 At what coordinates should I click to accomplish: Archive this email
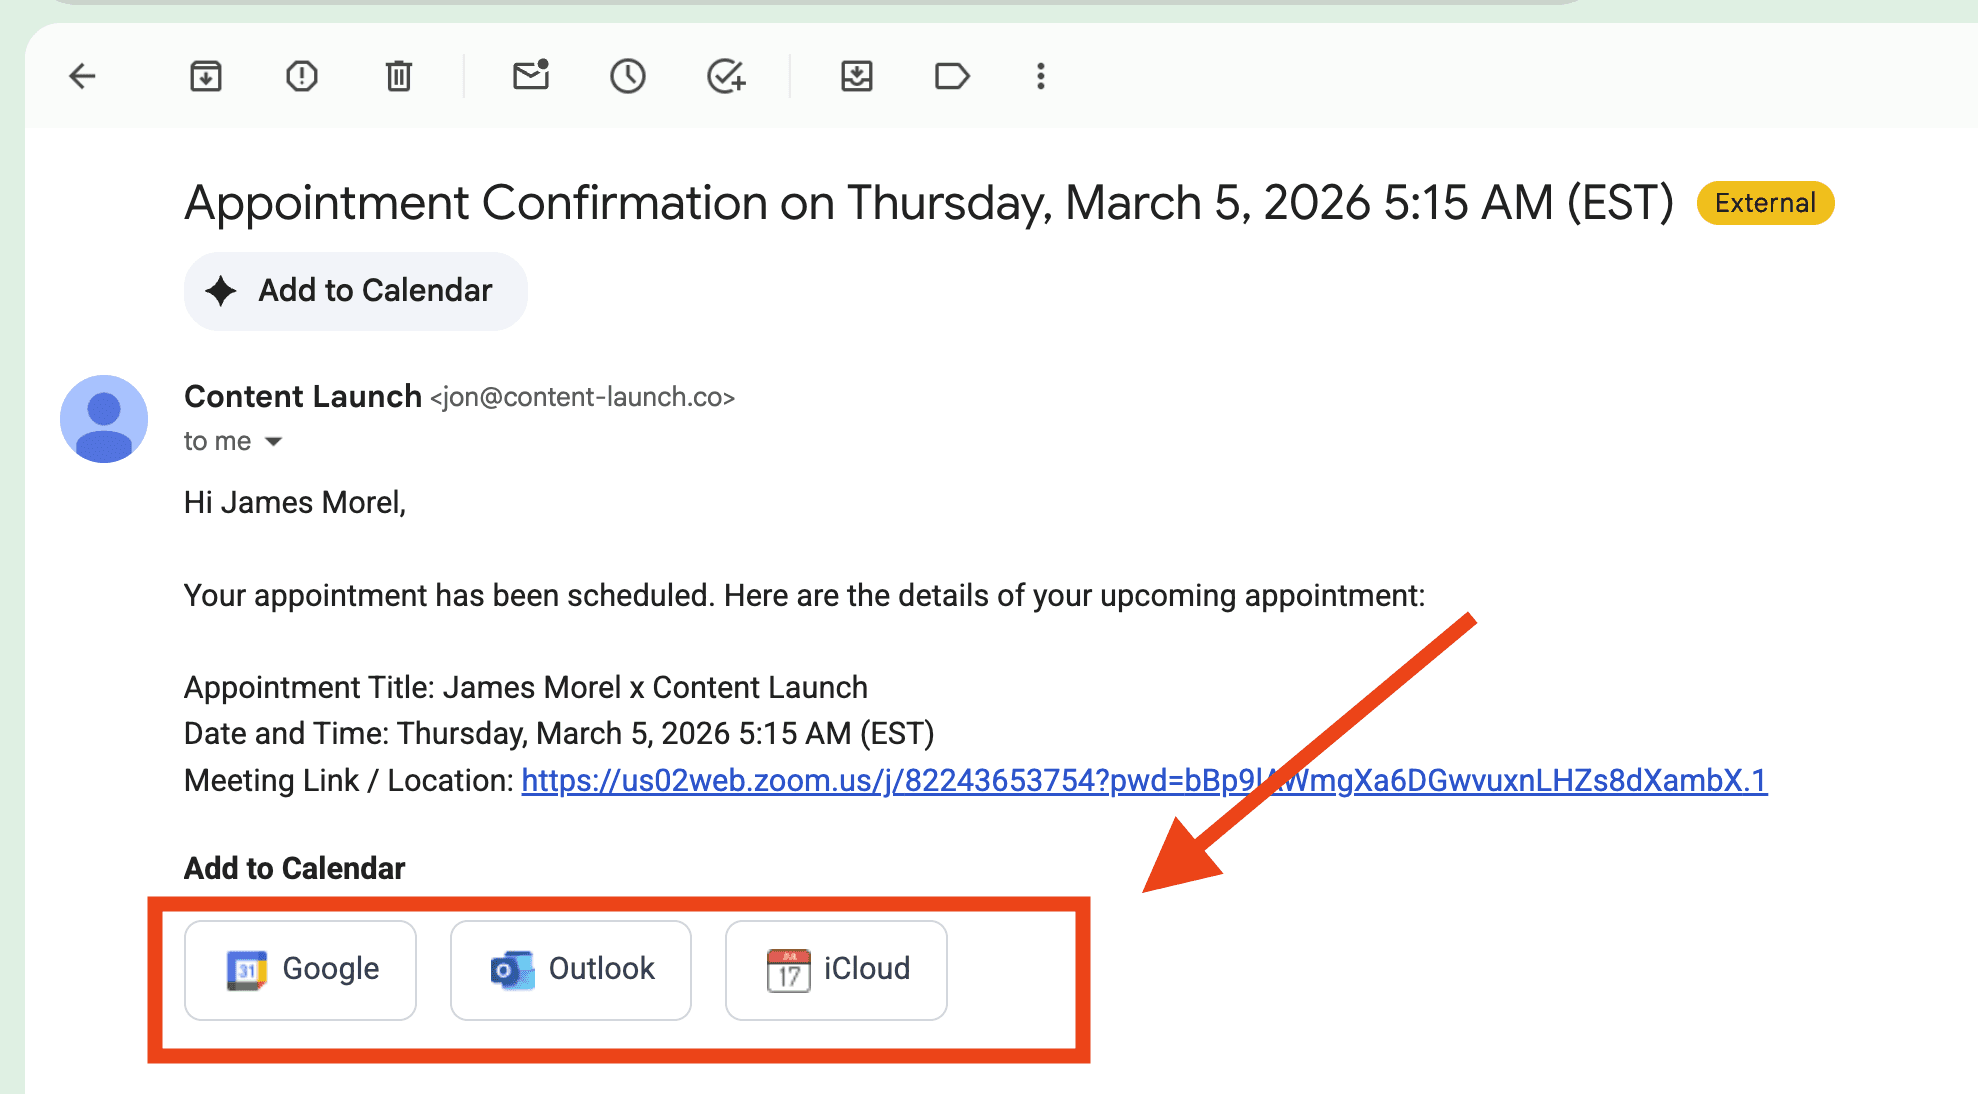(x=205, y=76)
